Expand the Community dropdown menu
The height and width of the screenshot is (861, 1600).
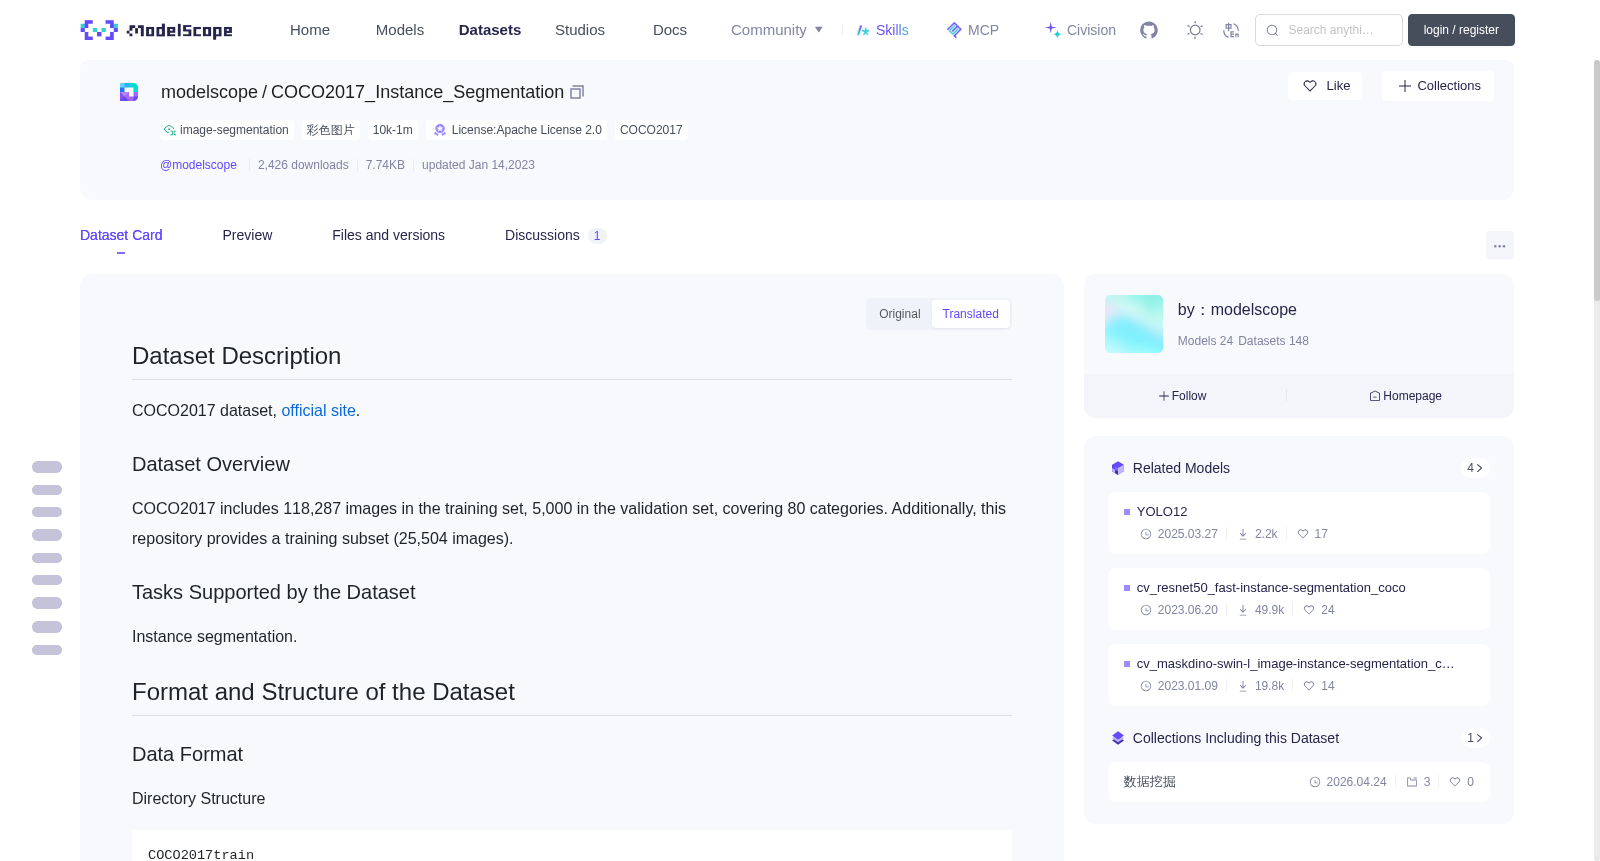(x=777, y=30)
